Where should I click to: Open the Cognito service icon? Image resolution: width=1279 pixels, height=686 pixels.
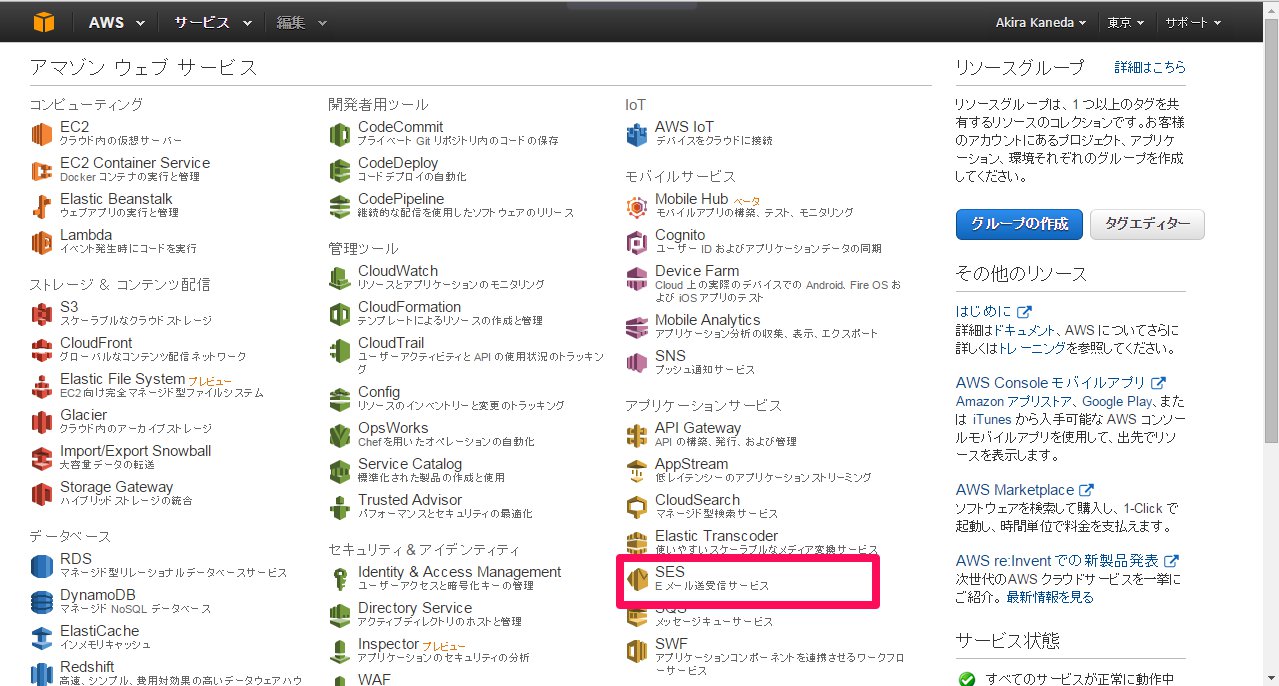point(637,242)
